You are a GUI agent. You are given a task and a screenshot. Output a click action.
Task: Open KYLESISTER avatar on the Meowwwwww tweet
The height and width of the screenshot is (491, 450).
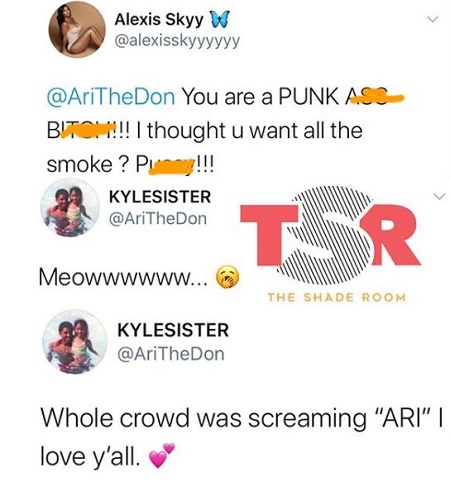pyautogui.click(x=70, y=208)
